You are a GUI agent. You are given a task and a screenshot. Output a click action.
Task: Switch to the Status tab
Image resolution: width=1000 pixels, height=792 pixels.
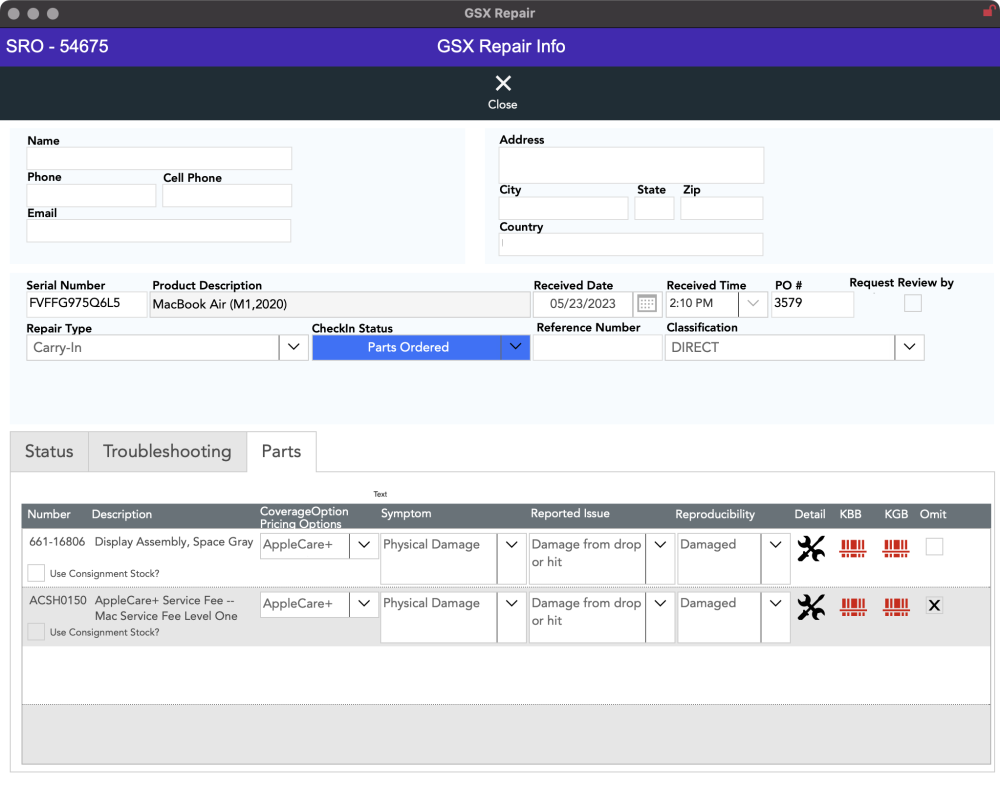click(x=49, y=452)
